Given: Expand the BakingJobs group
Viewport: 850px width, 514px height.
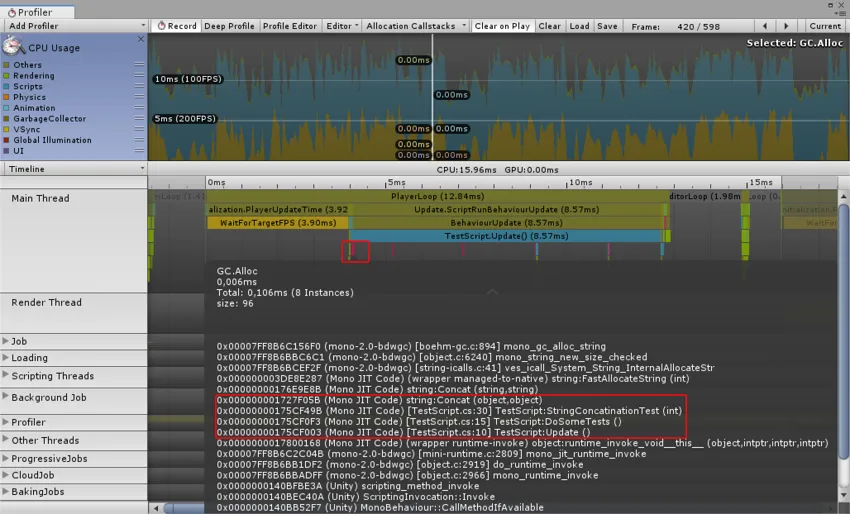Looking at the screenshot, I should click(x=5, y=491).
